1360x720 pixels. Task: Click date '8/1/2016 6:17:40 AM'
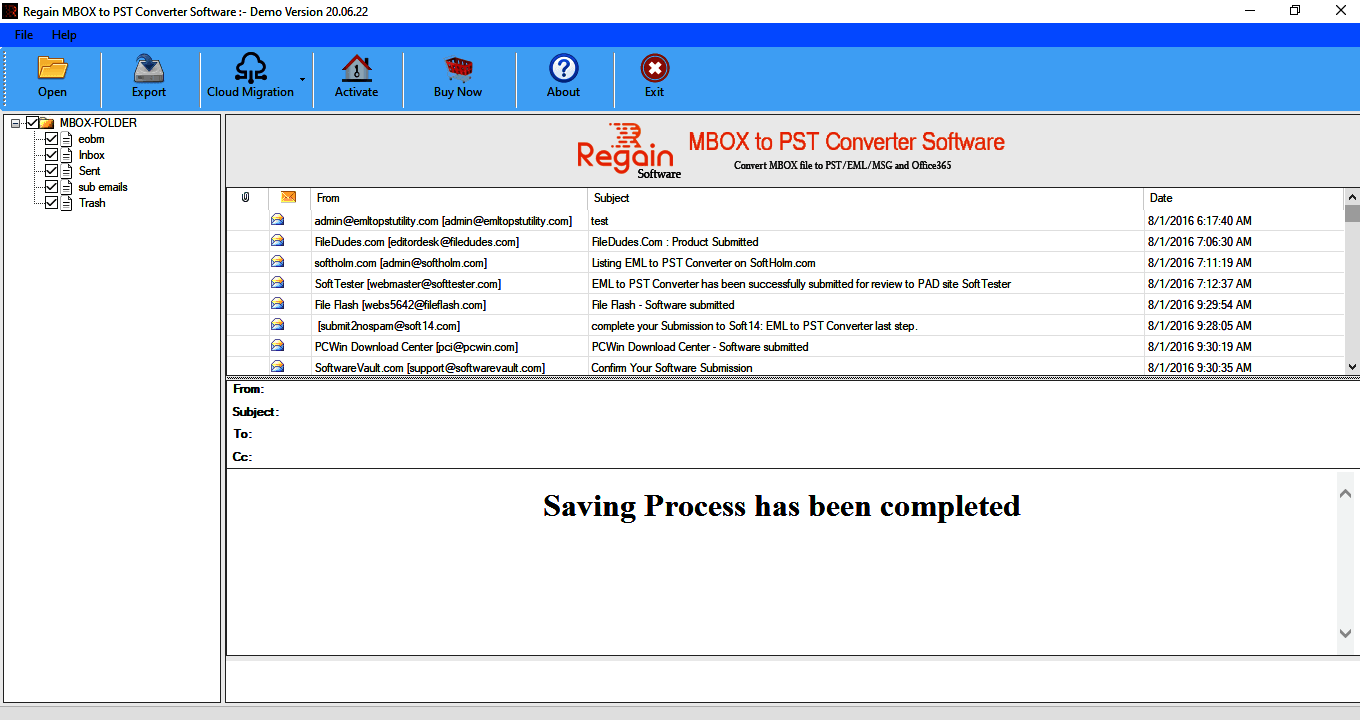(x=1200, y=221)
